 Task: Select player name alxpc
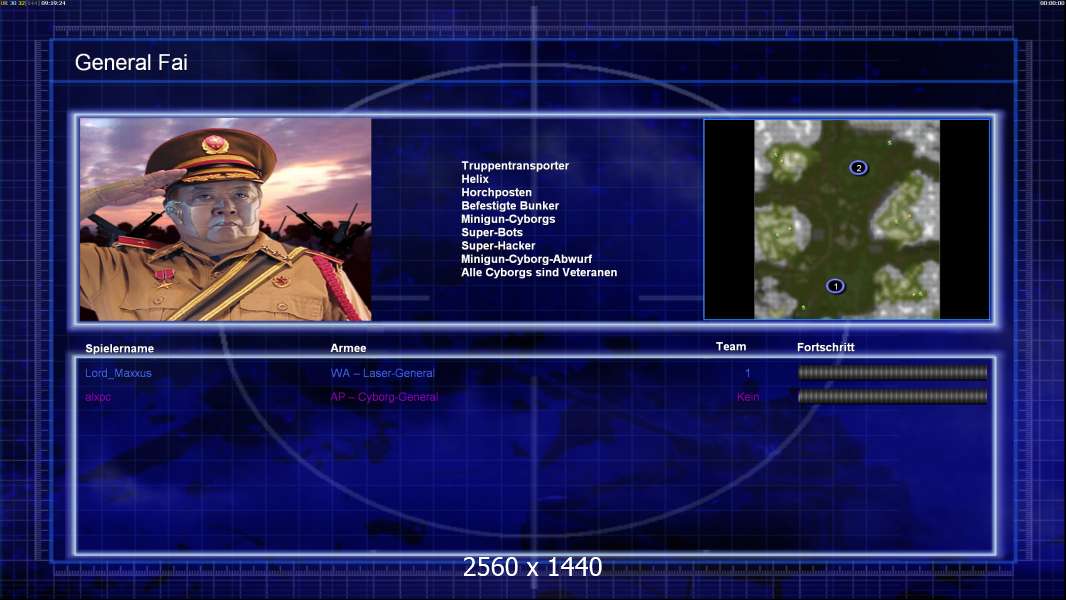(98, 397)
